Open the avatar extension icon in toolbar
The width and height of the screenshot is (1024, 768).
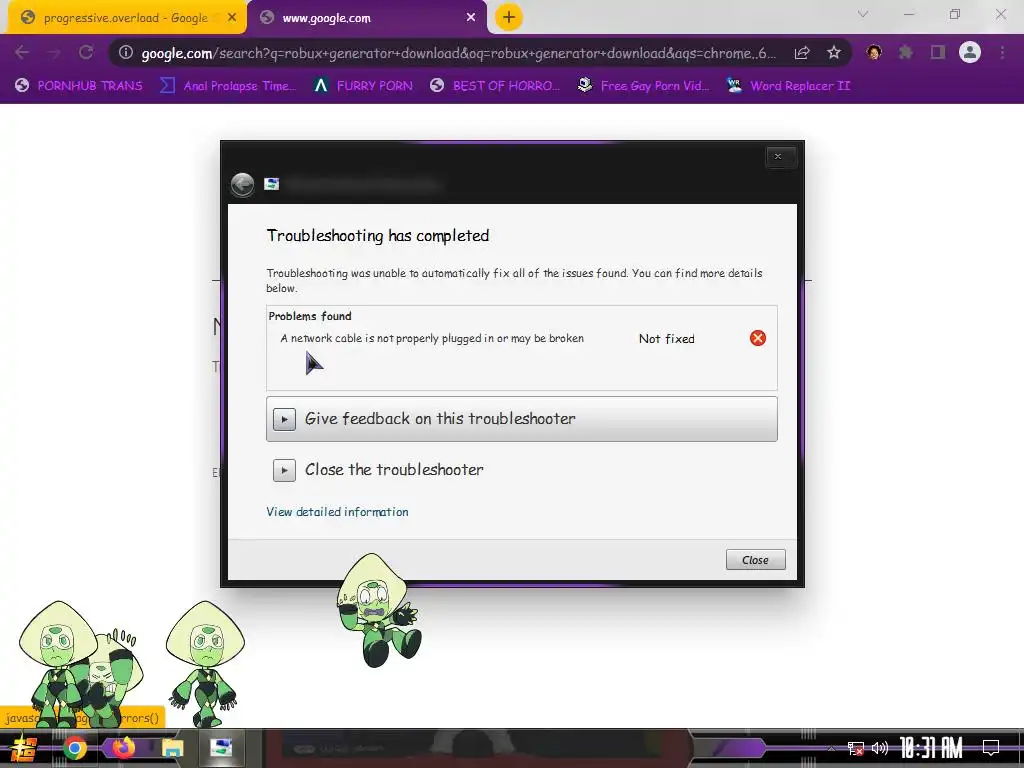click(874, 53)
